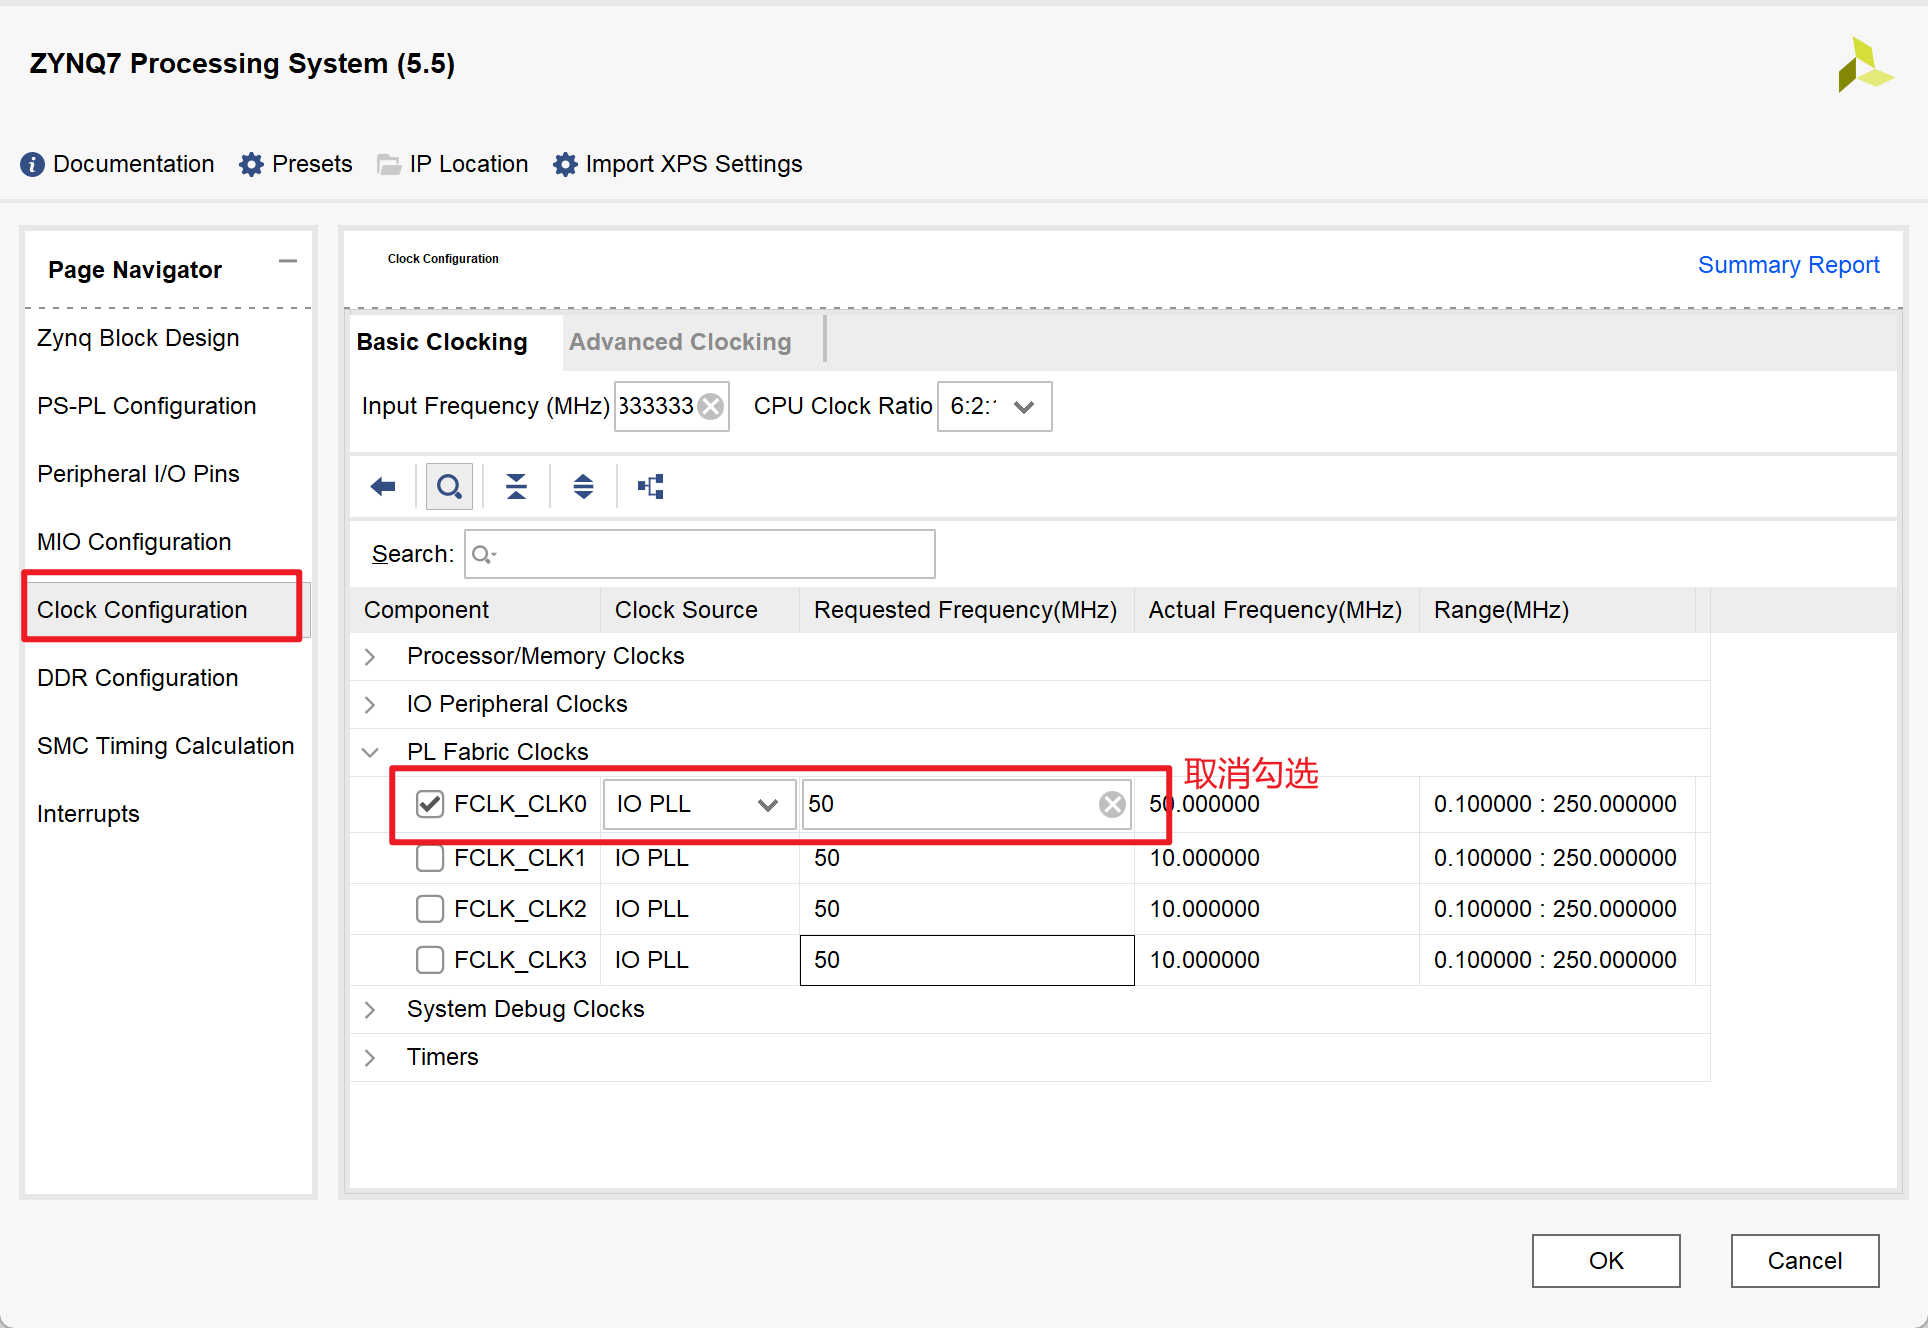Open the Presets menu
Screen dimensions: 1928x1328
click(x=312, y=164)
